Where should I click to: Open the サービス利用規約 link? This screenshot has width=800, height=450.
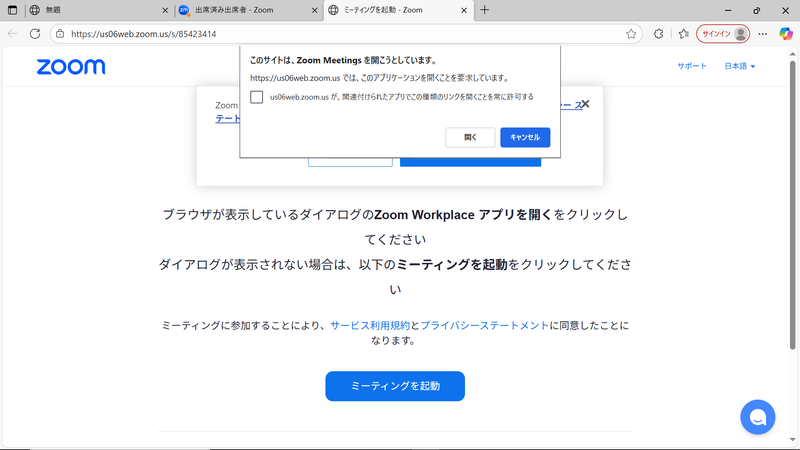pos(370,326)
